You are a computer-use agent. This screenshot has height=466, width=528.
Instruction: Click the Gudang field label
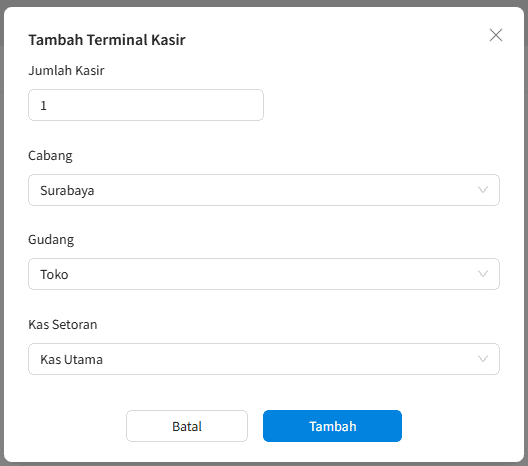pyautogui.click(x=51, y=240)
